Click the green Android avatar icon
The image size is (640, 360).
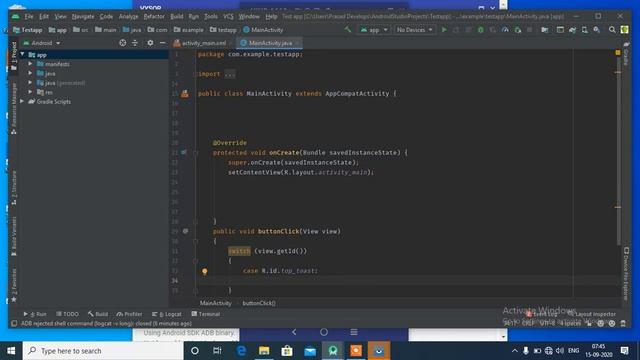pyautogui.click(x=624, y=30)
